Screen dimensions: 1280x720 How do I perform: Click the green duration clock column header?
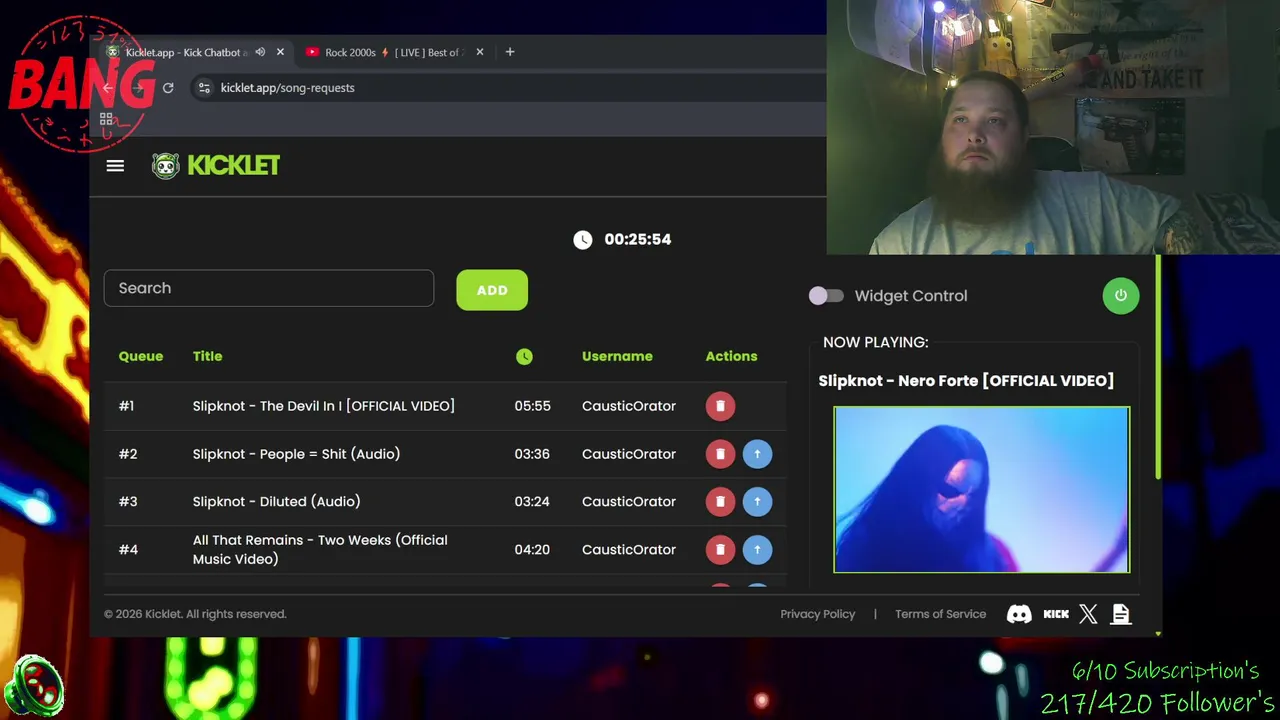tap(524, 356)
